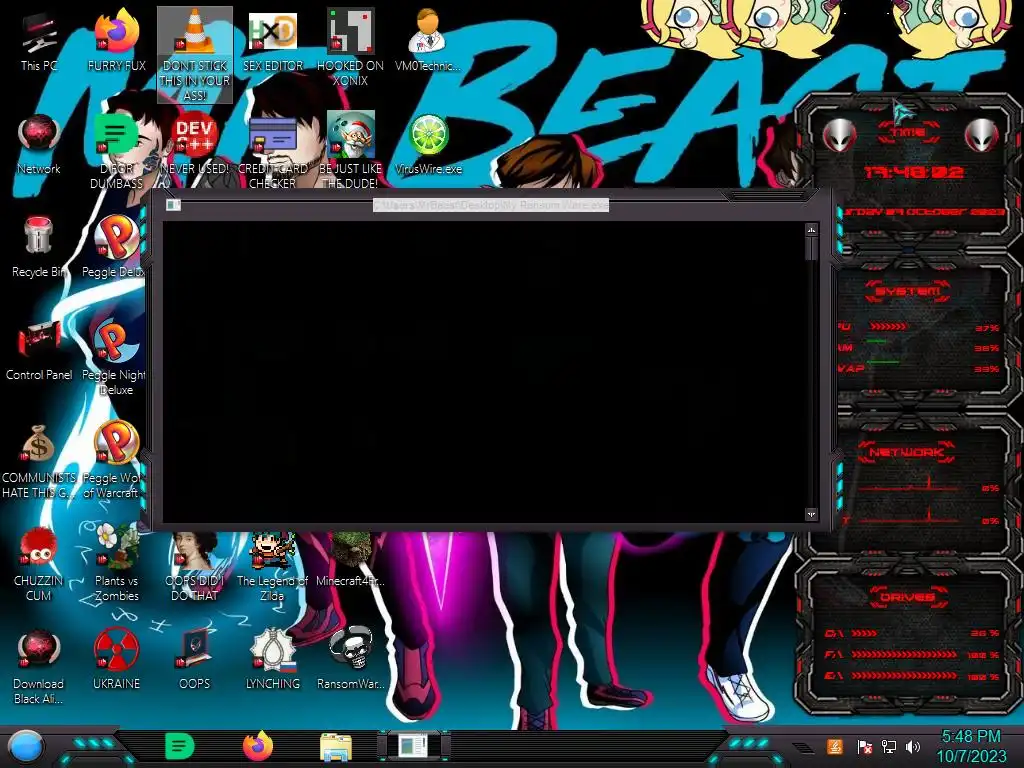1024x768 pixels.
Task: Open File Explorer from the taskbar
Action: pyautogui.click(x=336, y=747)
